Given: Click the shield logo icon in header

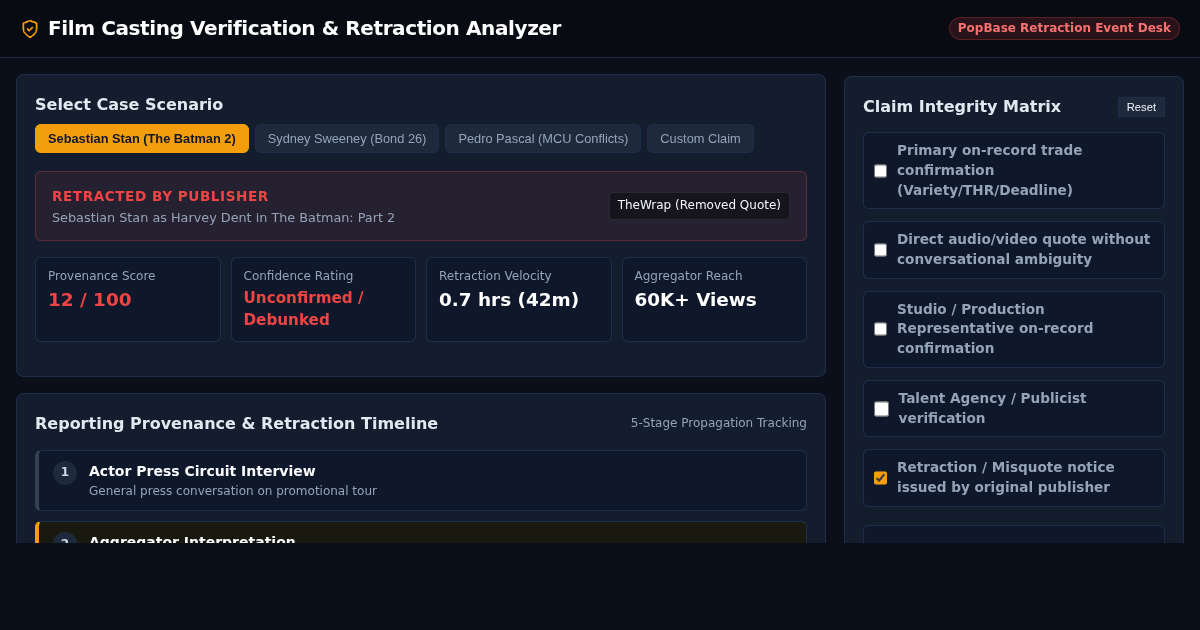Looking at the screenshot, I should pyautogui.click(x=30, y=29).
